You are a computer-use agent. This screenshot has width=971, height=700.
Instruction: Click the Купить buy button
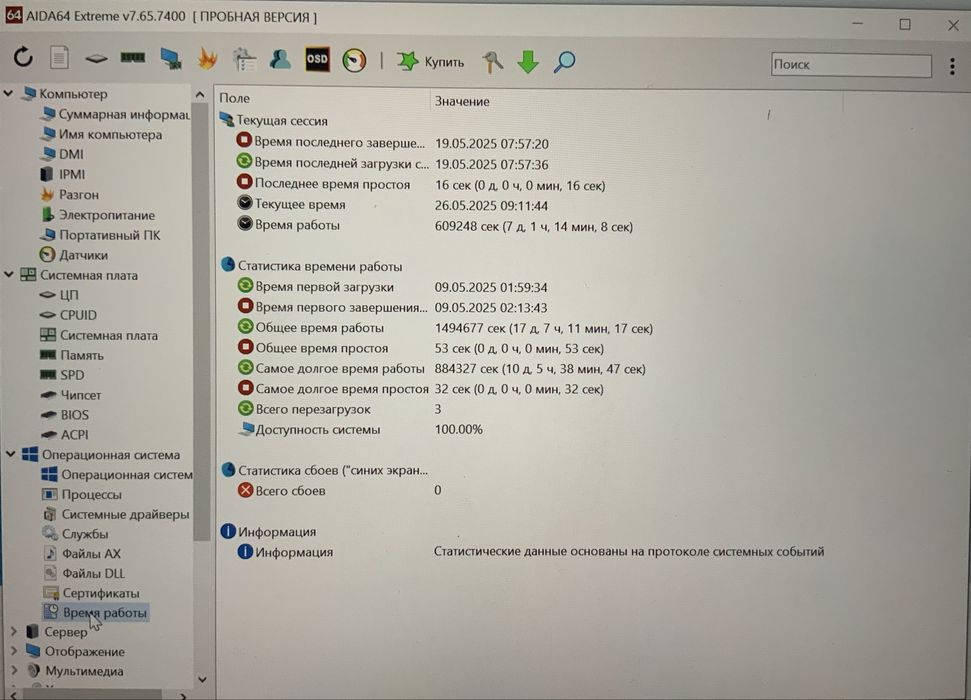[x=430, y=61]
